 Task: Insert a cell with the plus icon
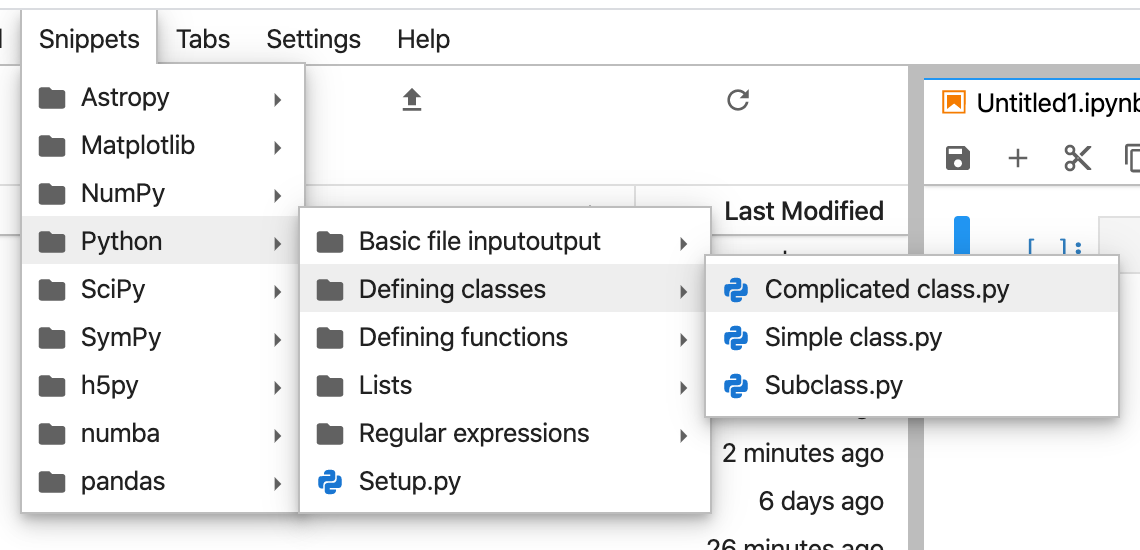point(1017,158)
